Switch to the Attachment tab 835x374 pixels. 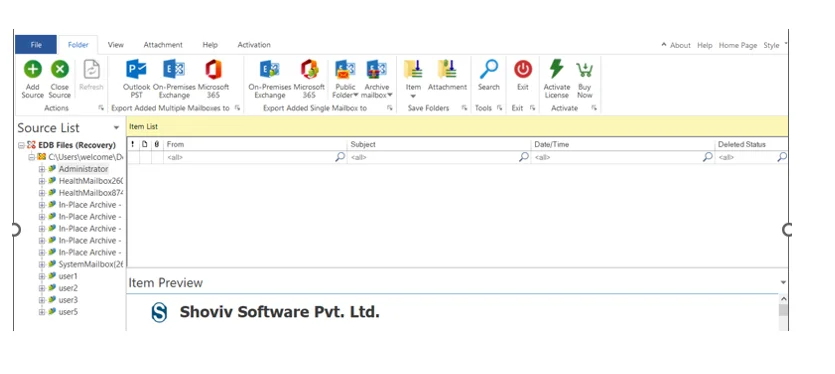(163, 45)
